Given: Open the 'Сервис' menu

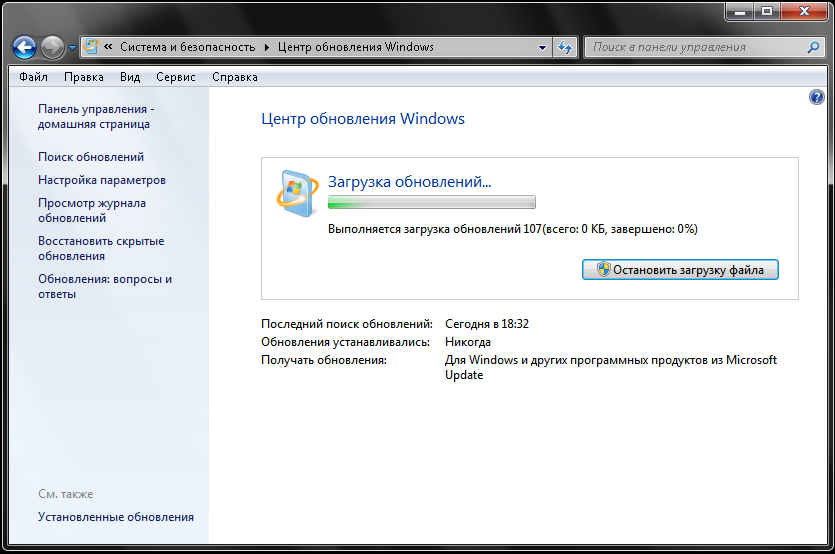Looking at the screenshot, I should [176, 77].
